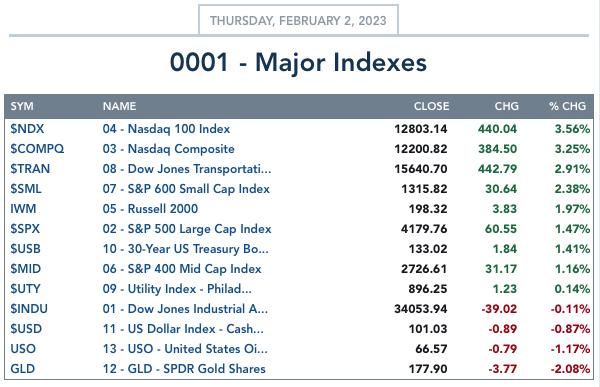Open 04 - Nasdaq 100 Index
This screenshot has height=387, width=600.
click(x=166, y=129)
